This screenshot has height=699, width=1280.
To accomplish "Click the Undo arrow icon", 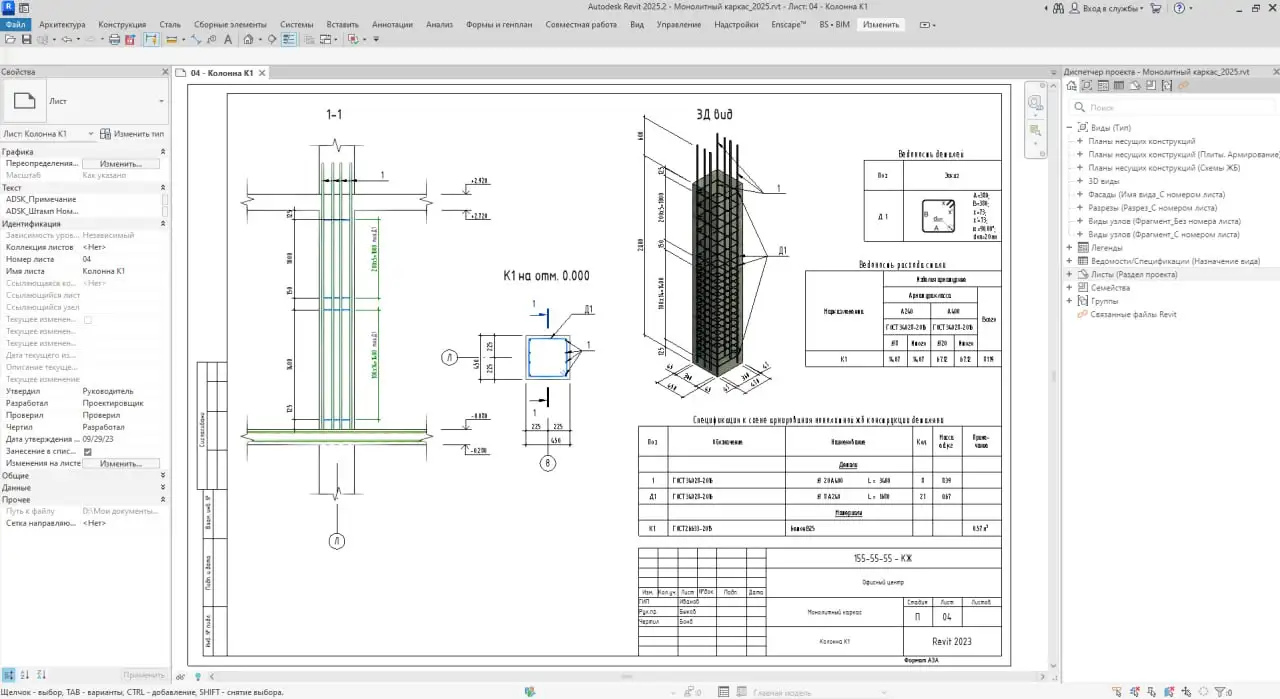I will (66, 40).
